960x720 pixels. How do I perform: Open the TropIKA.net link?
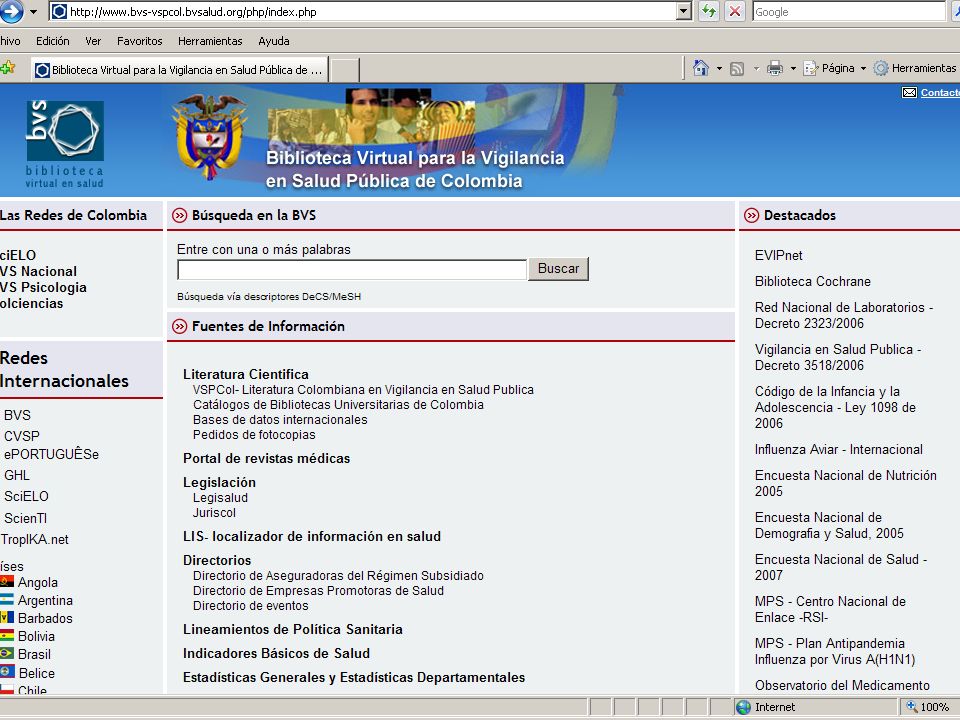point(34,539)
